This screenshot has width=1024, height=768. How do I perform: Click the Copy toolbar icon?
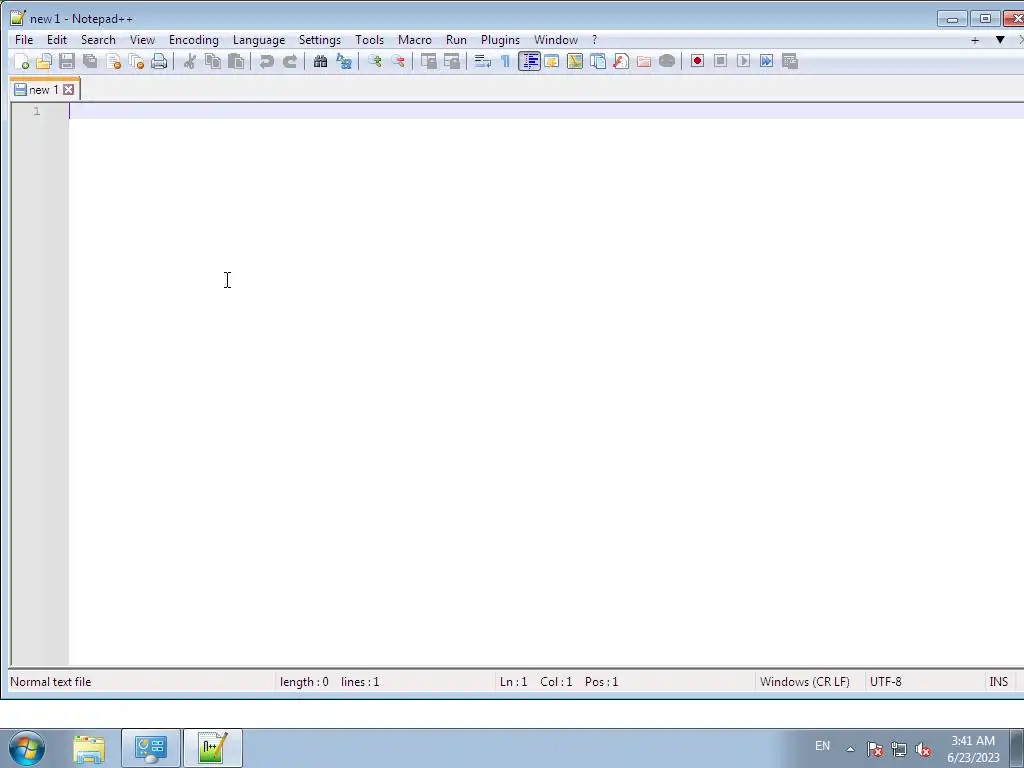(213, 61)
